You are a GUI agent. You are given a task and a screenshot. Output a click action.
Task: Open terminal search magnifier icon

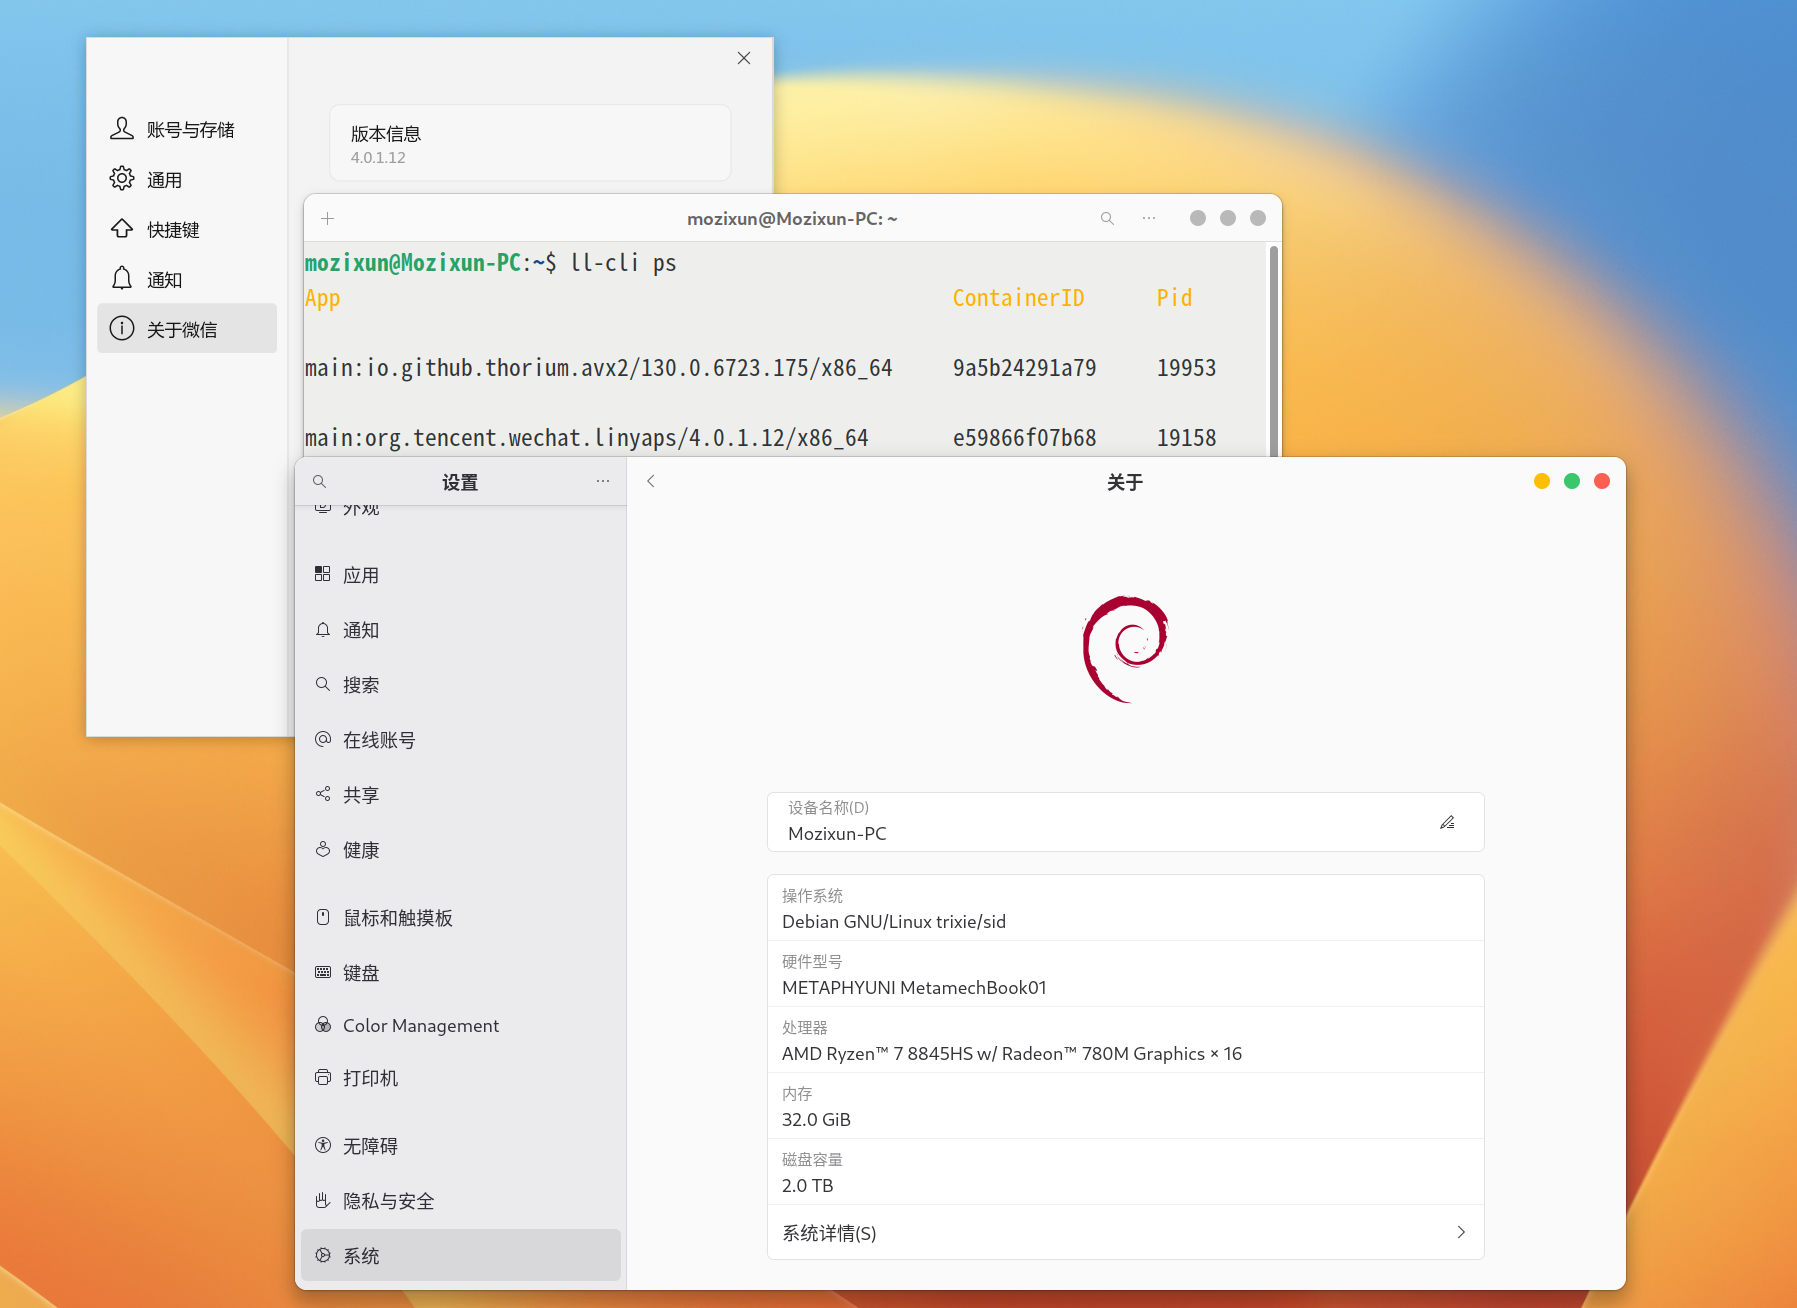tap(1107, 218)
